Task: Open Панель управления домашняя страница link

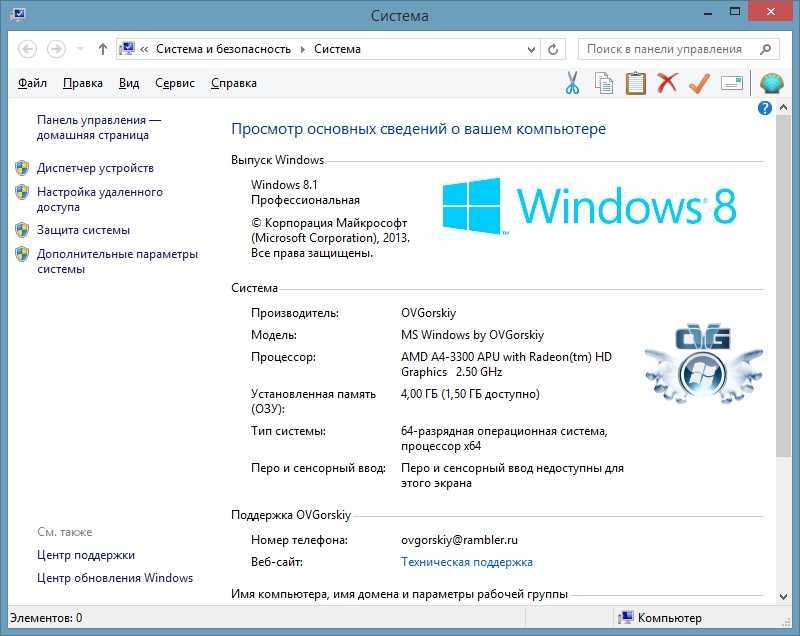Action: click(x=99, y=128)
